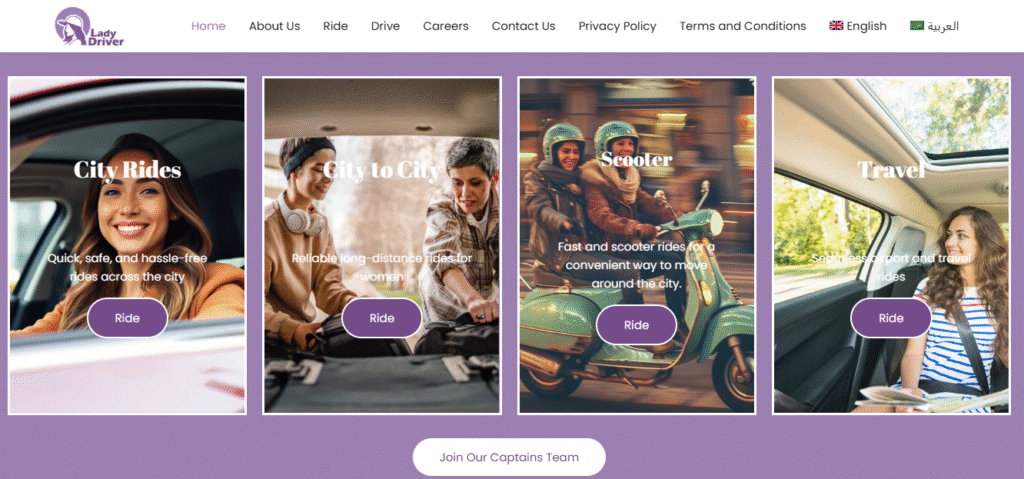Select the Travel card heading
Image resolution: width=1024 pixels, height=479 pixels.
[x=891, y=170]
